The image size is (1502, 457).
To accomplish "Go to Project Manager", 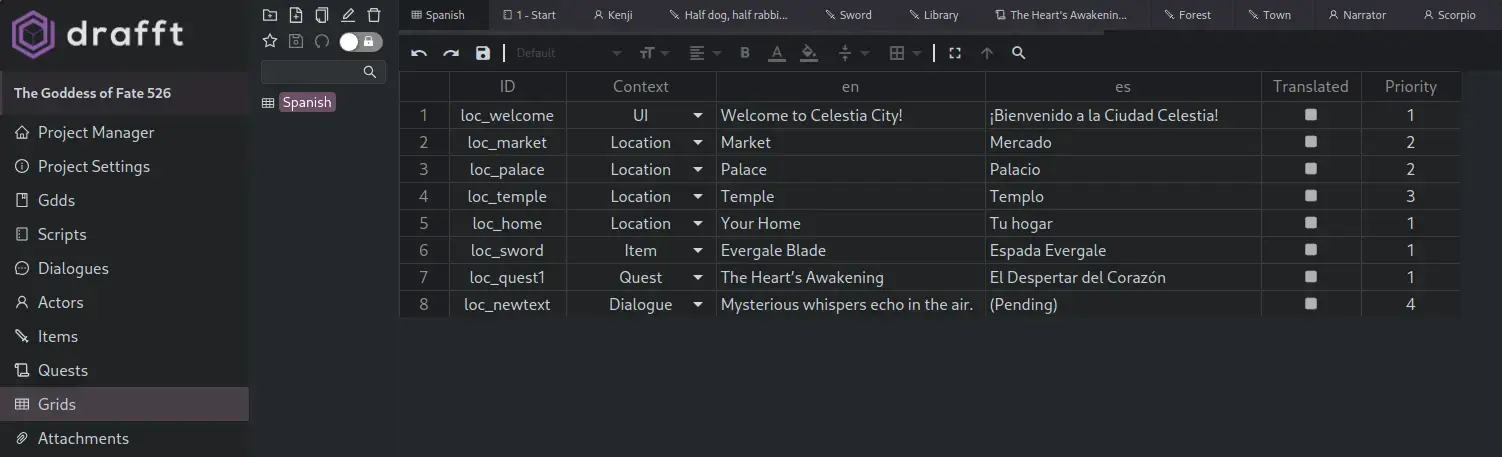I will point(124,132).
